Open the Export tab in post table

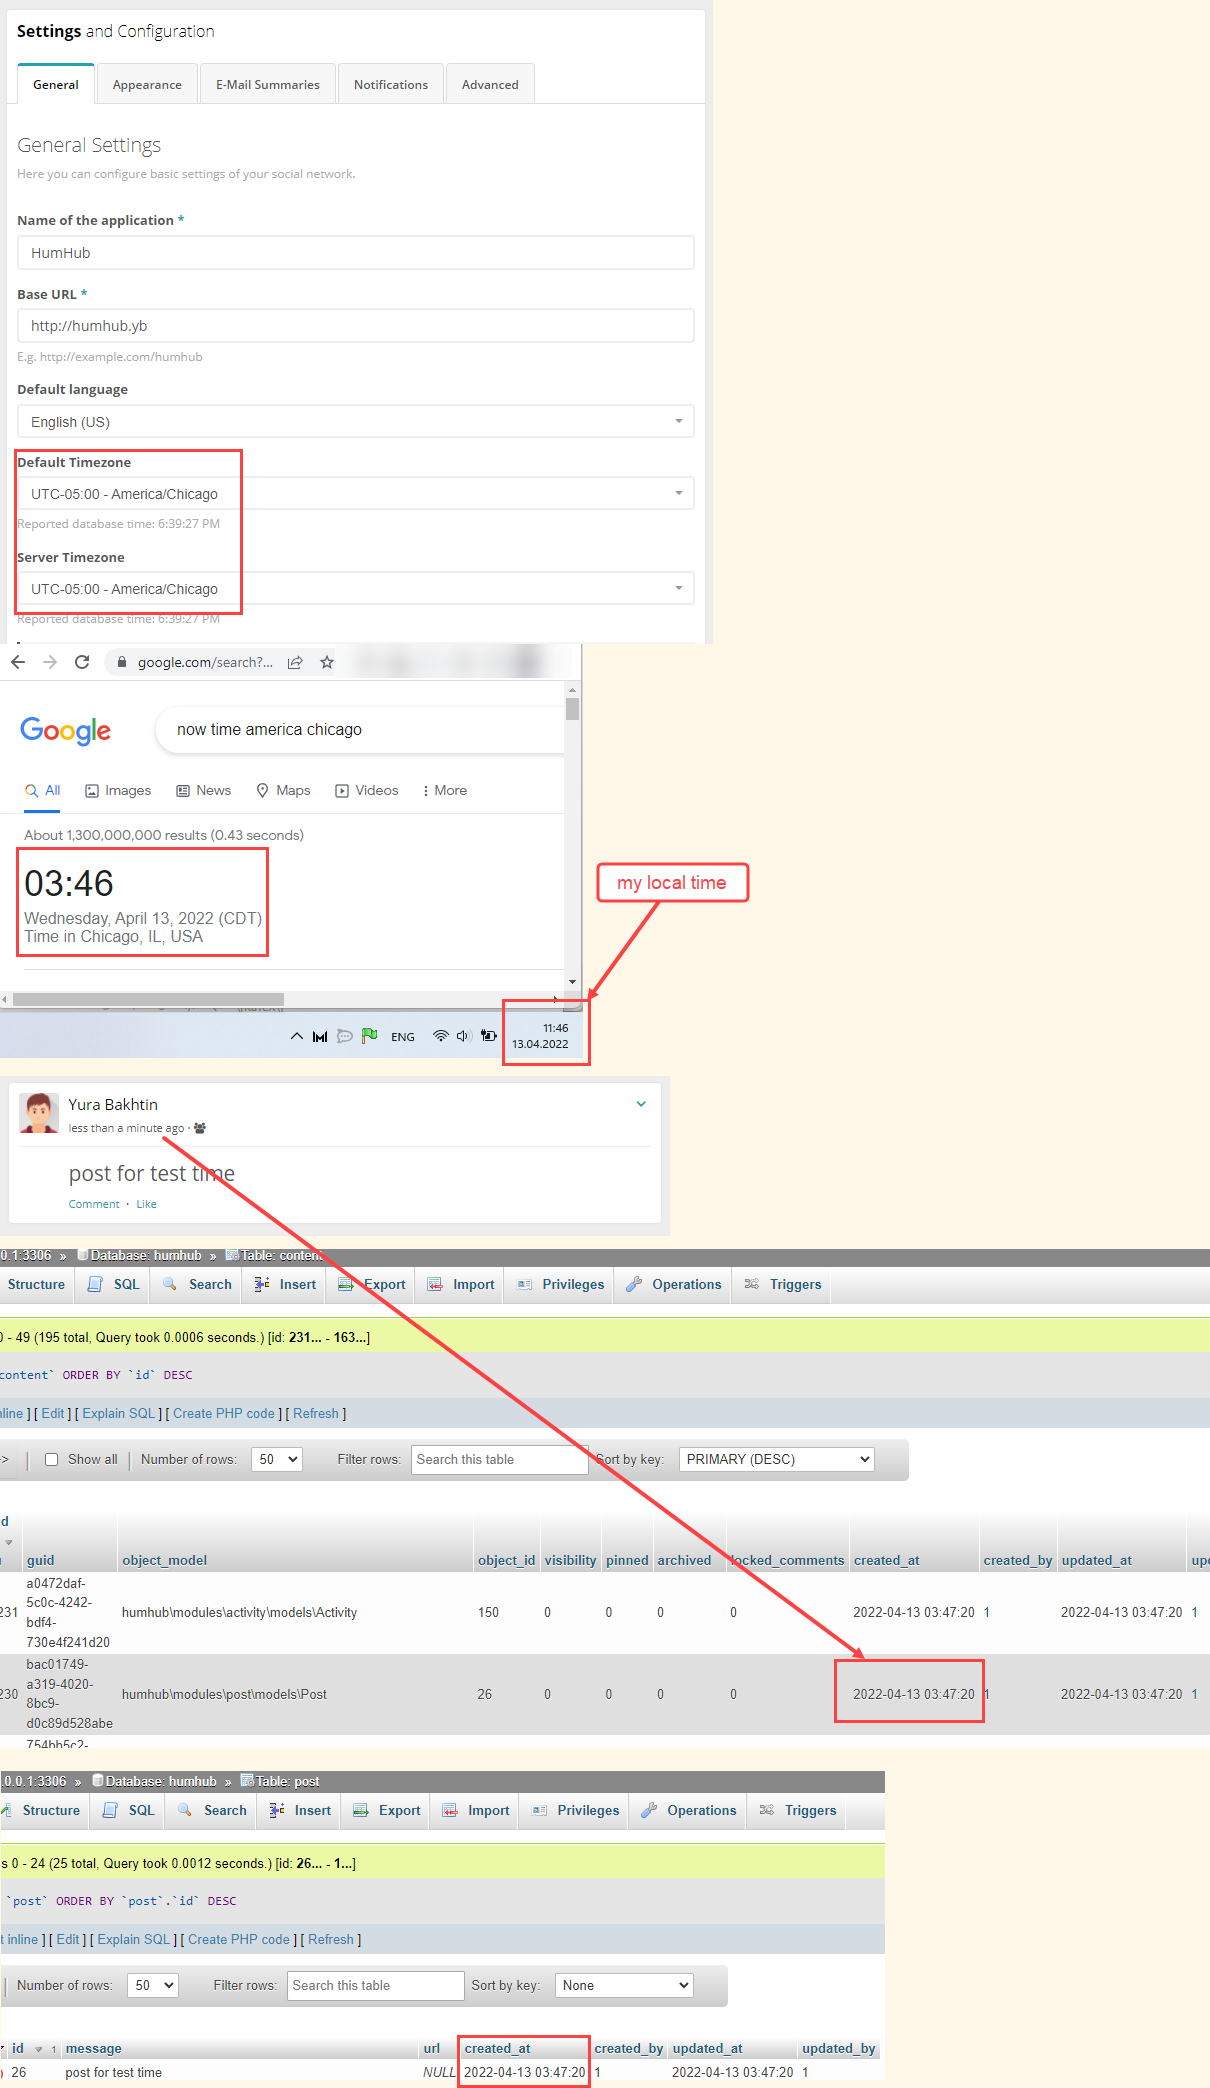coord(387,1811)
